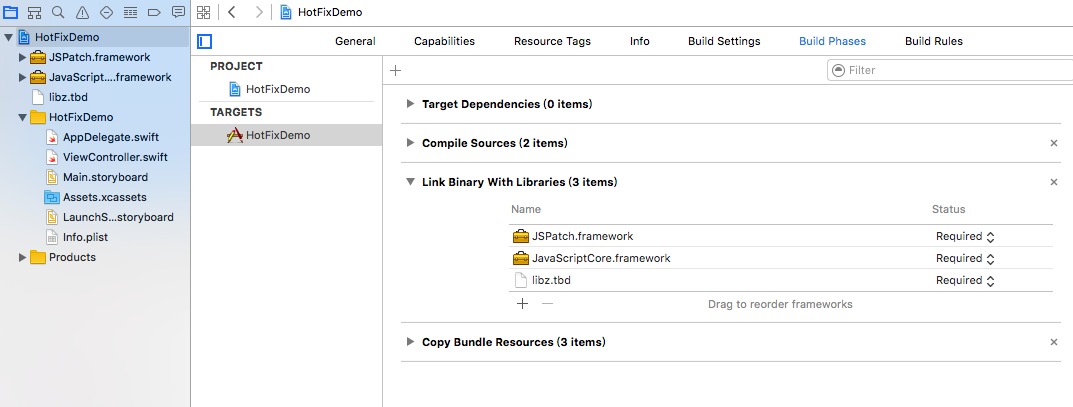This screenshot has height=407, width=1073.
Task: Toggle the project and targets list panel
Action: click(205, 41)
